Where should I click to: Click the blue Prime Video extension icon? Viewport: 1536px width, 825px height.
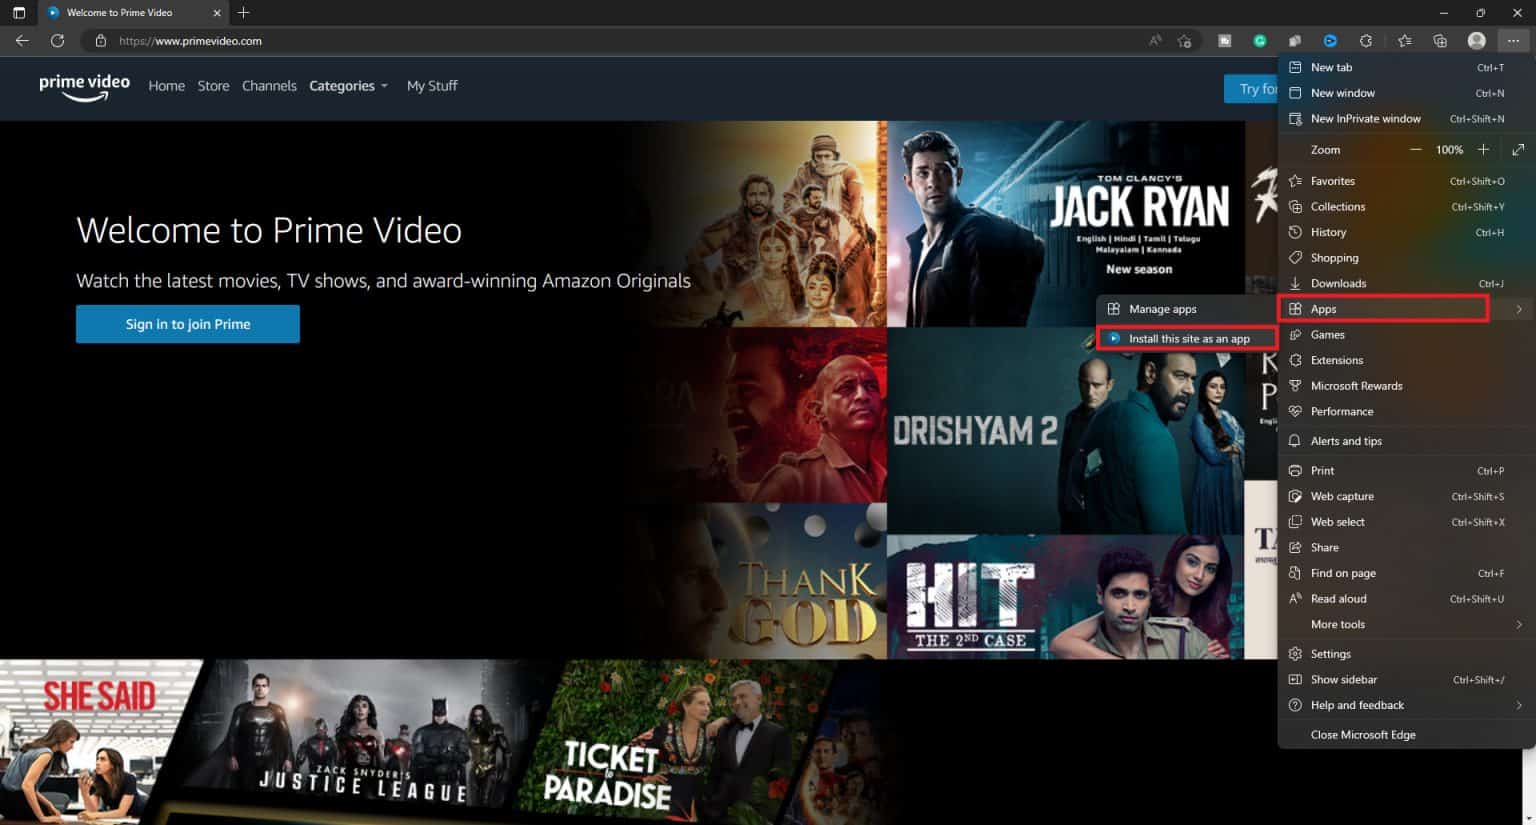1330,41
